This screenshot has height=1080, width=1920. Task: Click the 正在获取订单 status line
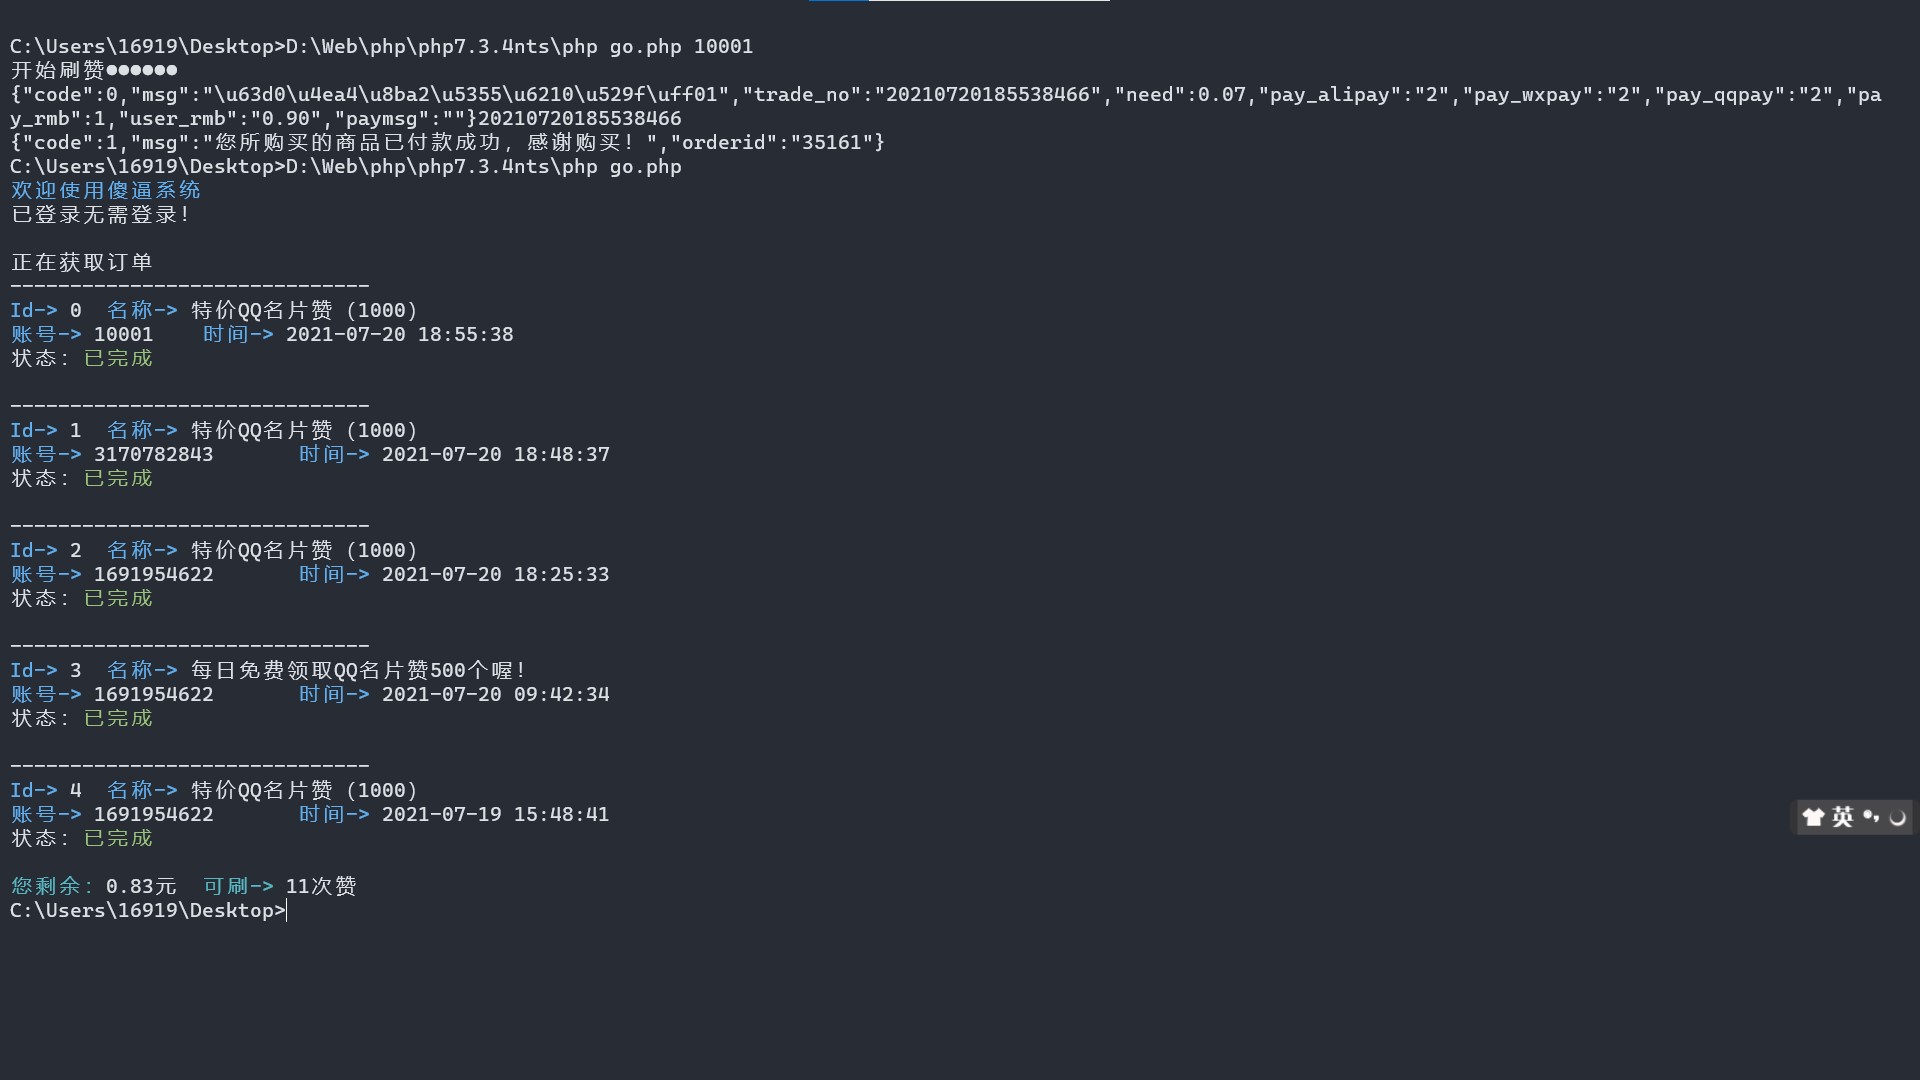(x=82, y=263)
